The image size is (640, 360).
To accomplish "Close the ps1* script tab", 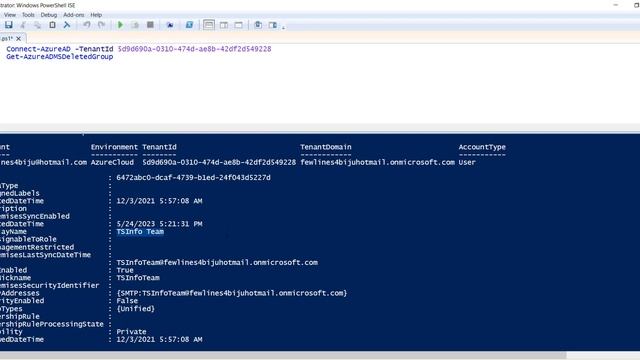I will tap(18, 38).
